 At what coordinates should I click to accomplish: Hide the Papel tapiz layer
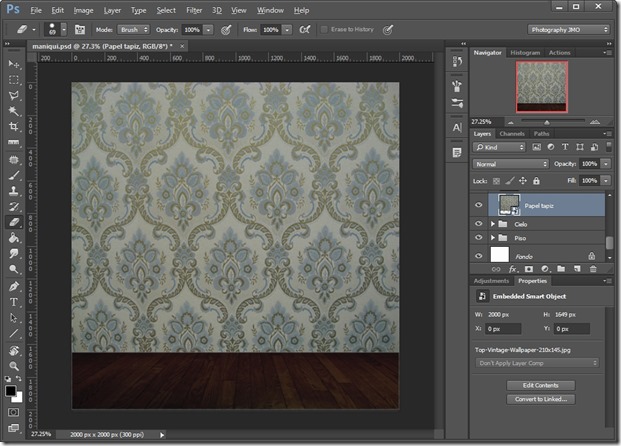pyautogui.click(x=478, y=205)
